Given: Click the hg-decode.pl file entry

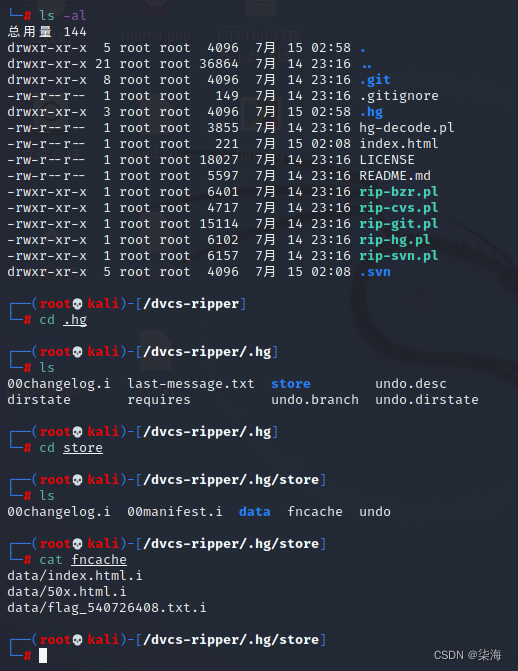Looking at the screenshot, I should click(x=407, y=128).
